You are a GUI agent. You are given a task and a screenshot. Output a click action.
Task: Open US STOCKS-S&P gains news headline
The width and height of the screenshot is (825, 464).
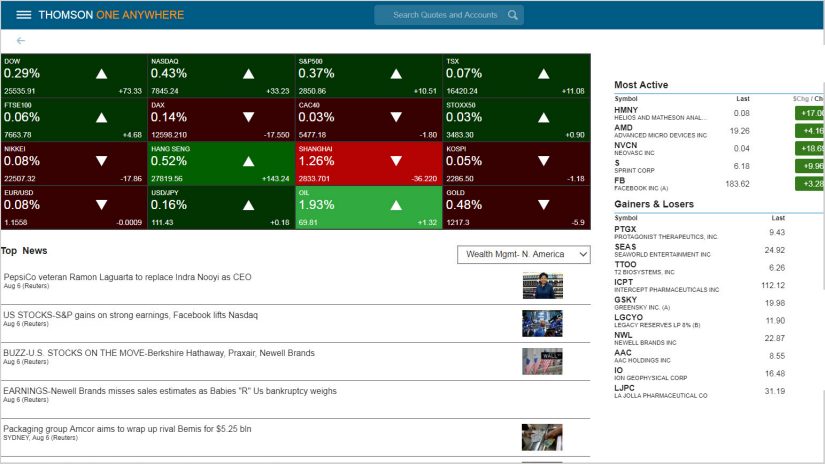click(x=130, y=315)
